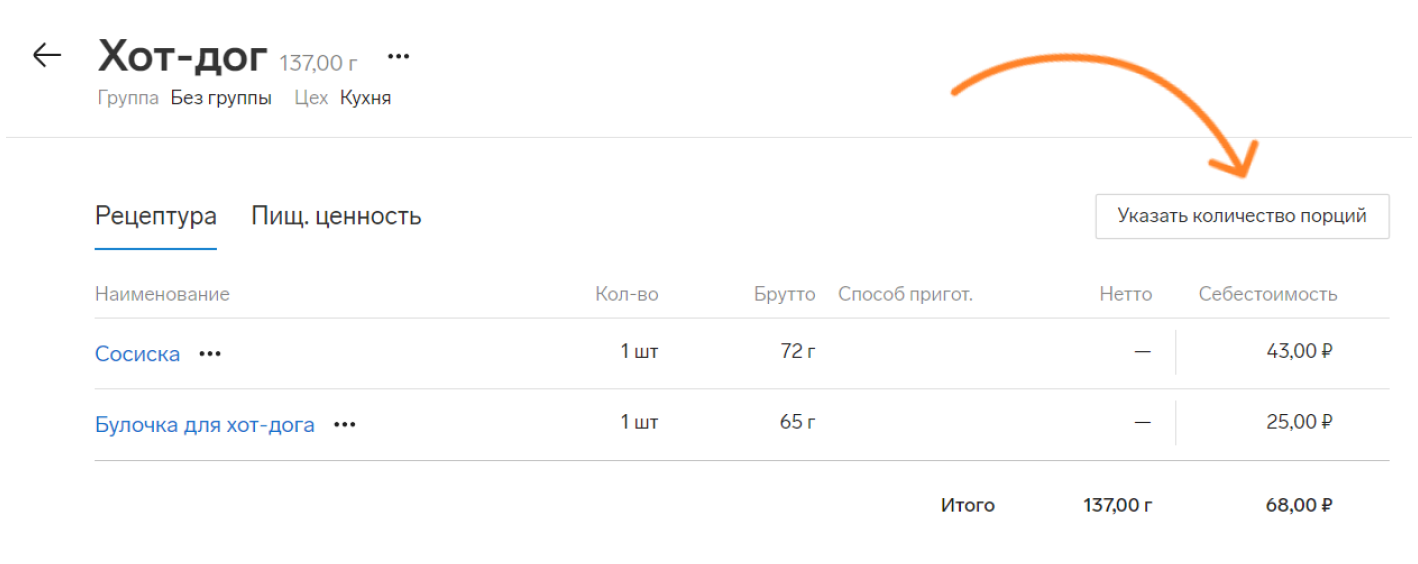Click the Брутто column header

click(785, 294)
